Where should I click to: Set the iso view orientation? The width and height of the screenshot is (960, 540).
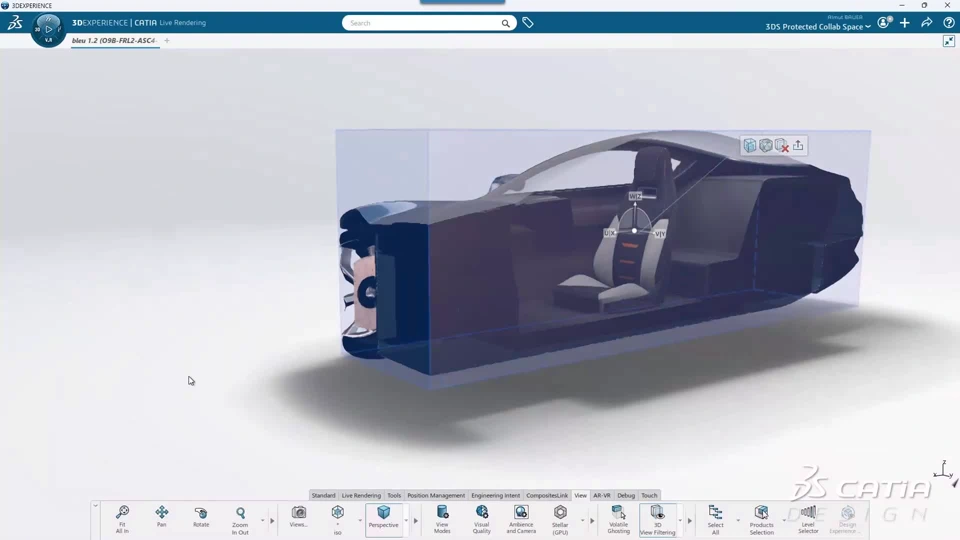tap(337, 520)
